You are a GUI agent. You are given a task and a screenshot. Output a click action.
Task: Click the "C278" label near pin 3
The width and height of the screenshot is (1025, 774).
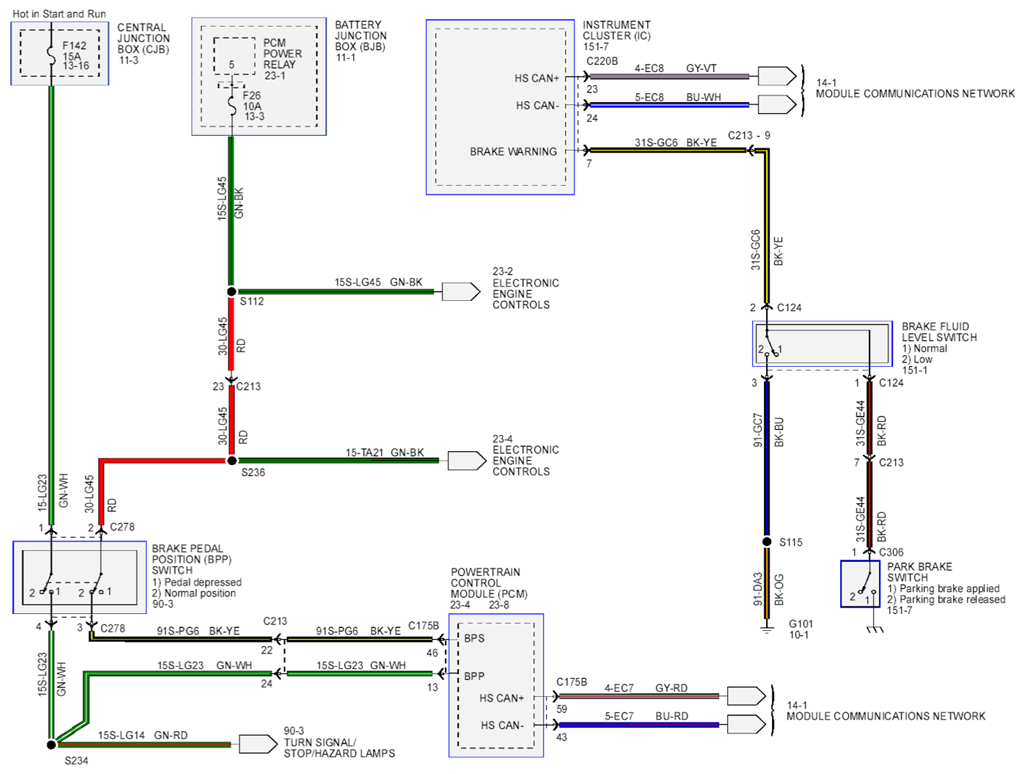[112, 628]
